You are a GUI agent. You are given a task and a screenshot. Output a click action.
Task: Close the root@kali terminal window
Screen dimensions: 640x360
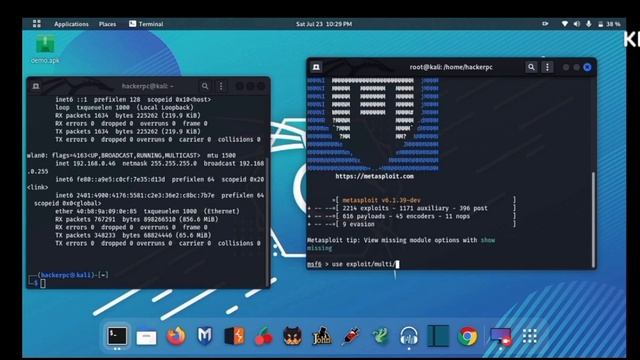pyautogui.click(x=587, y=67)
